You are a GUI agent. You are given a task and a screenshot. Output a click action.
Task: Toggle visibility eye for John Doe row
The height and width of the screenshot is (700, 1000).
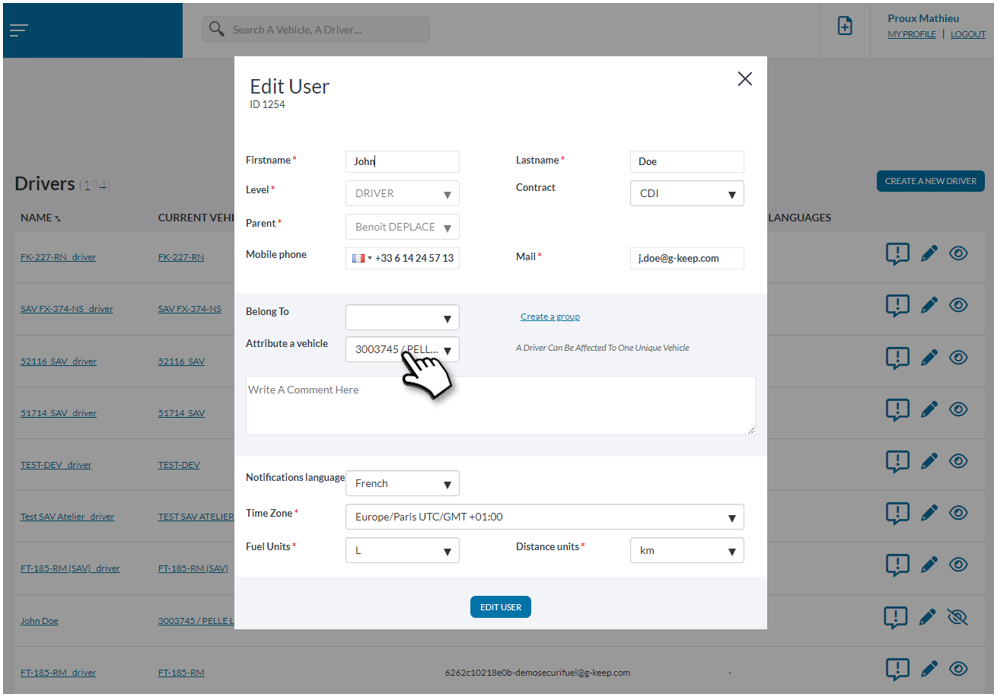958,618
